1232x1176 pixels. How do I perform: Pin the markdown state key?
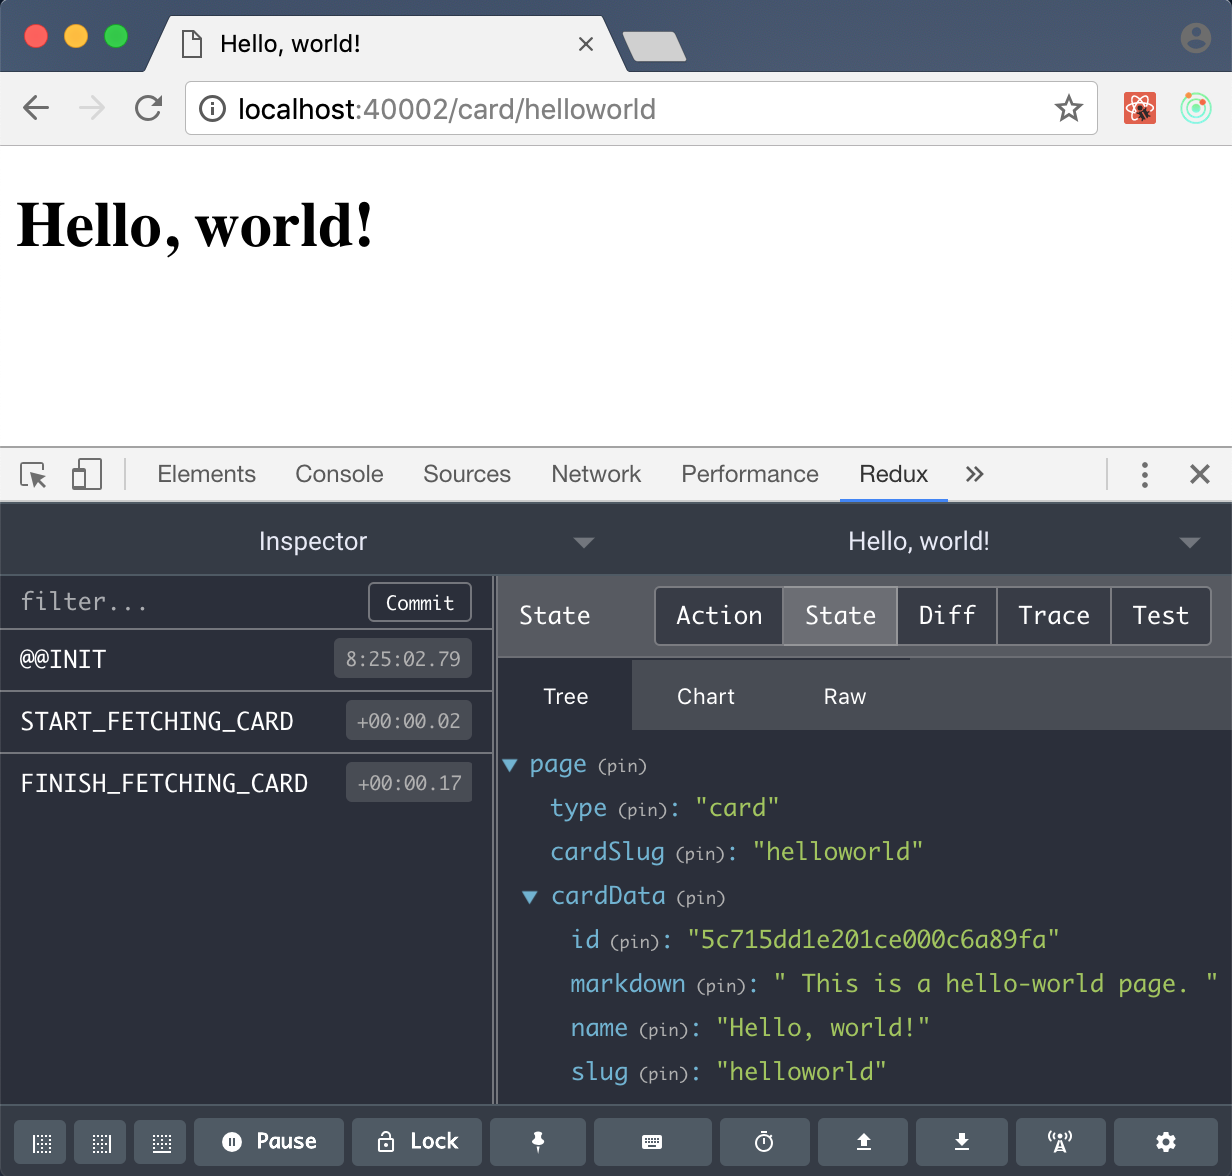click(721, 987)
